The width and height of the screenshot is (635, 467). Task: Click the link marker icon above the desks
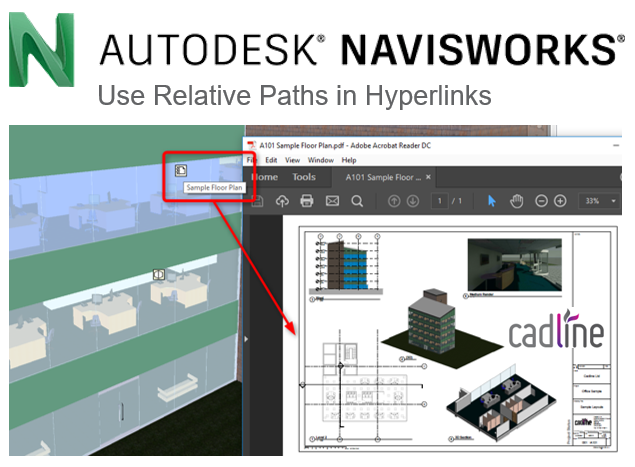(159, 274)
